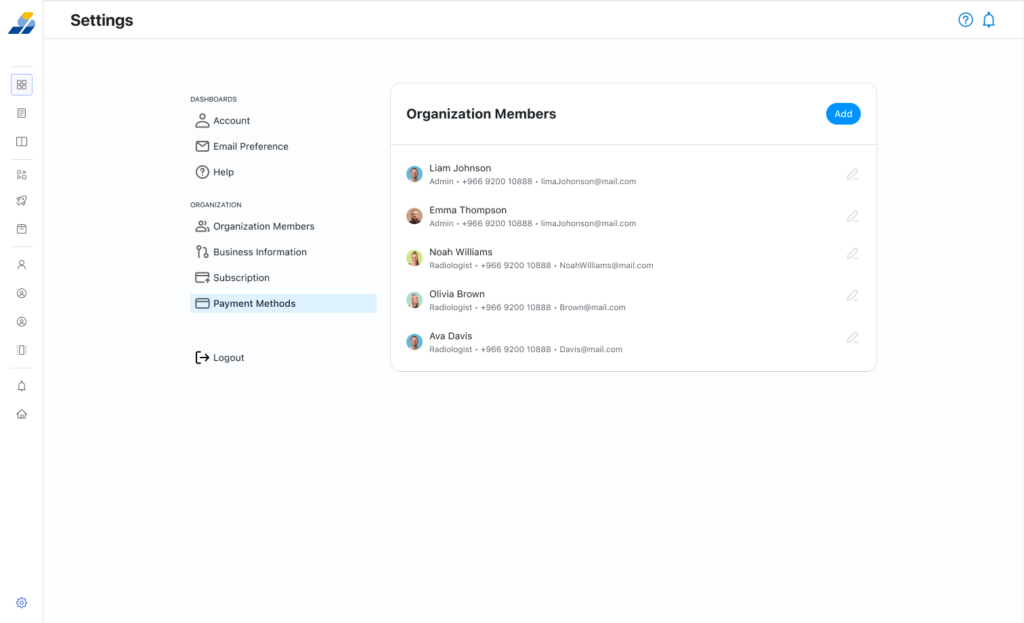This screenshot has width=1024, height=623.
Task: Choose the highlighted Payment Methods item
Action: [254, 304]
